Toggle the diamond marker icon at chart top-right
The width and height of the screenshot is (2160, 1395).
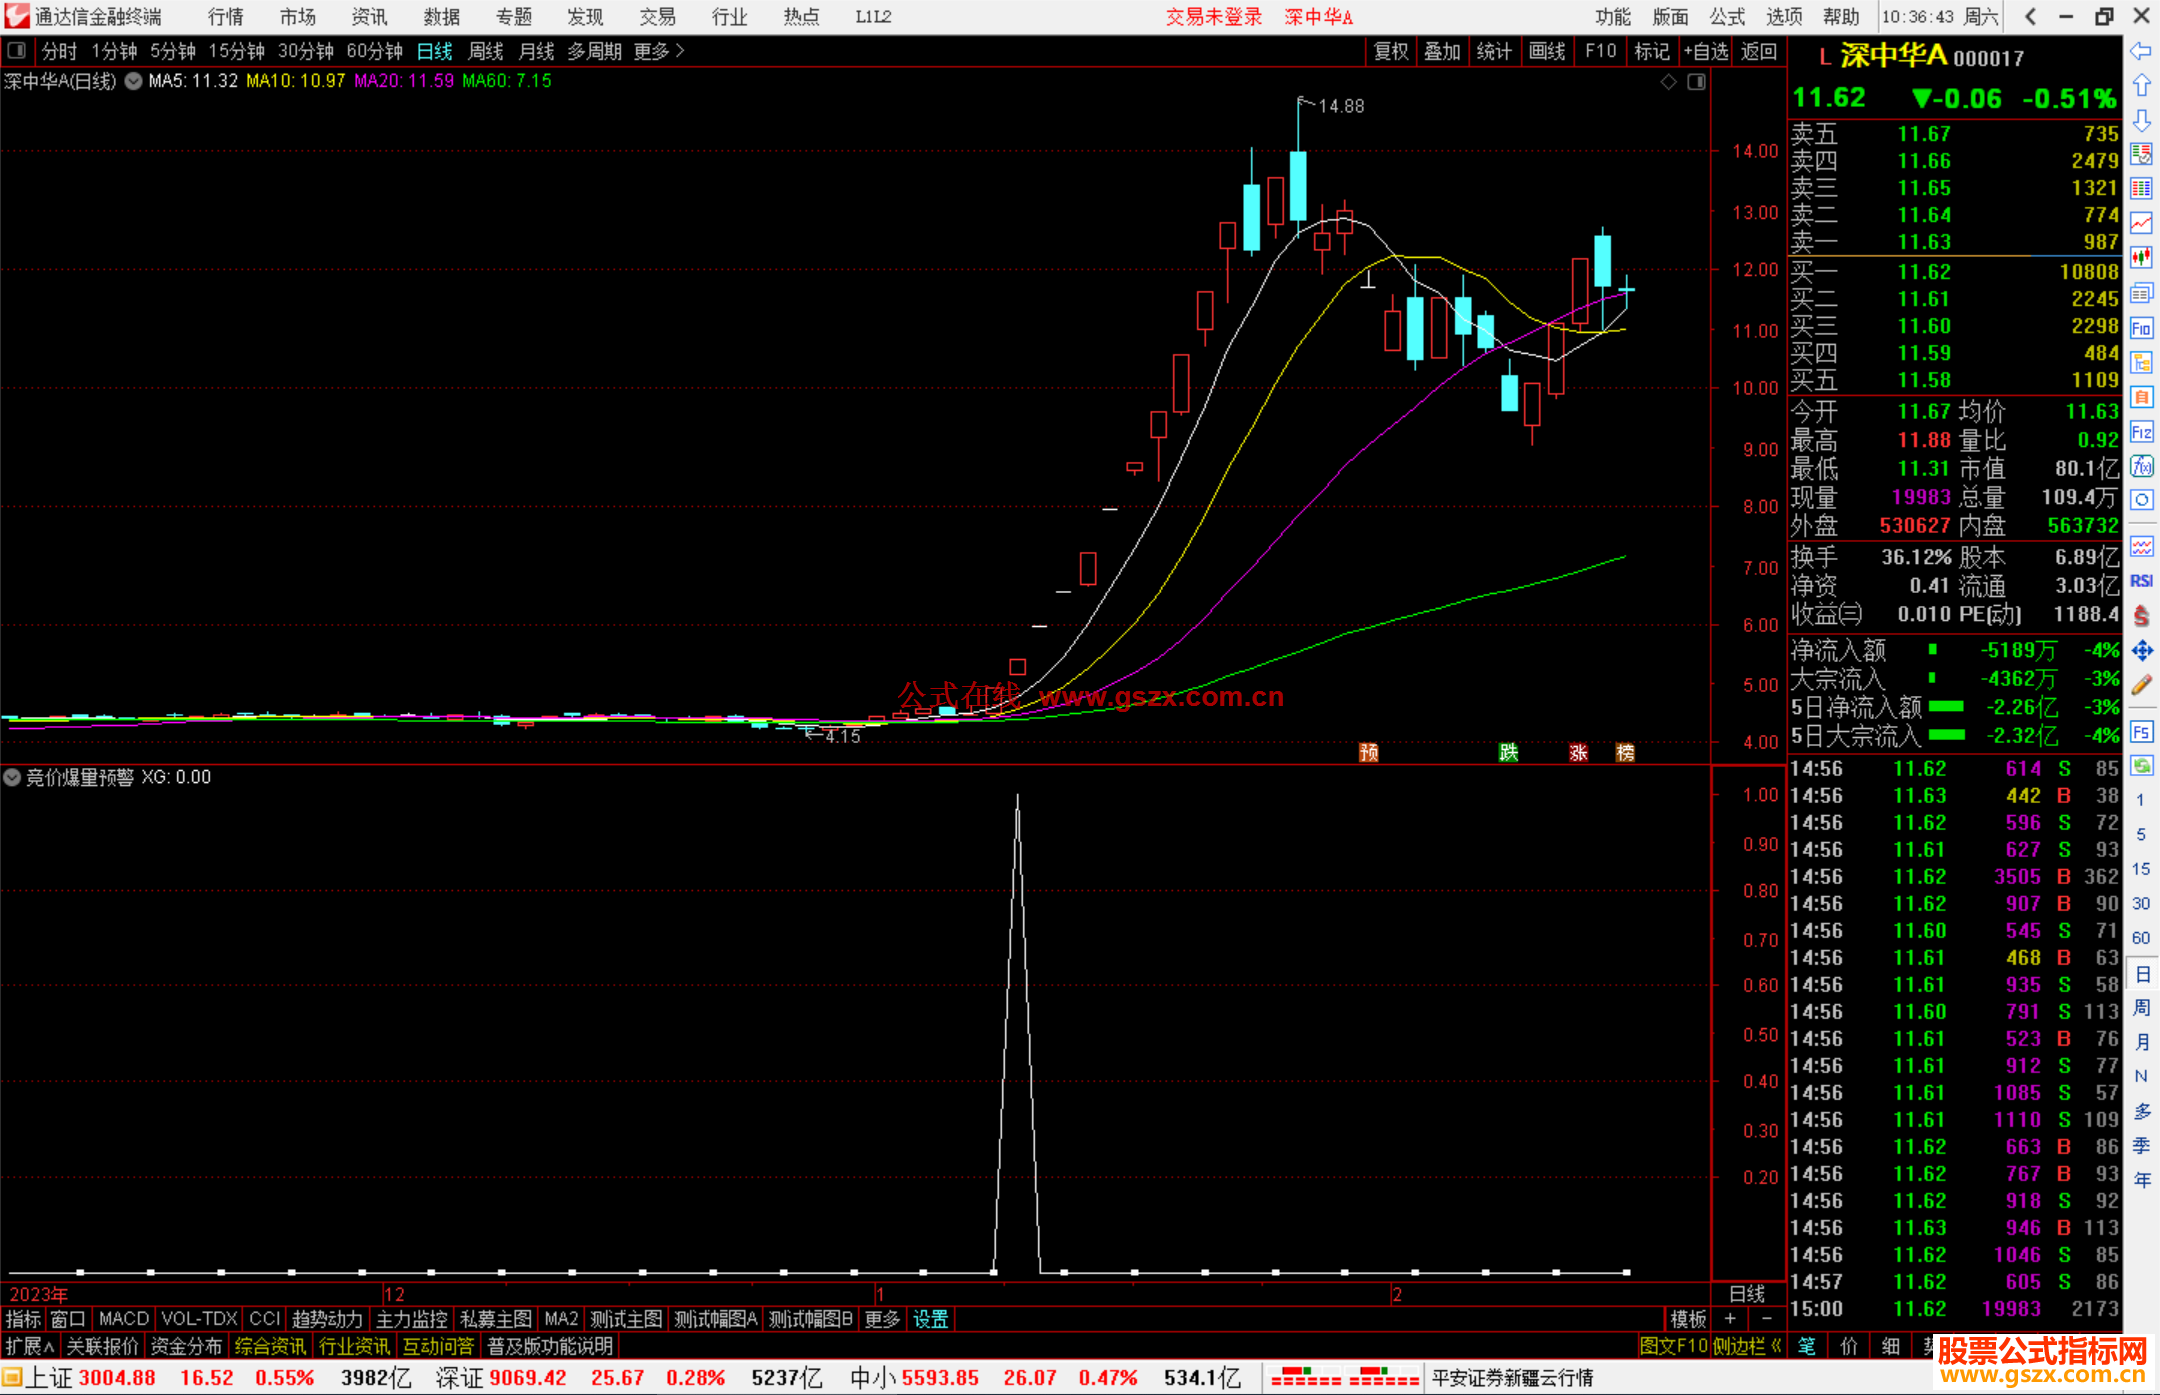pos(1668,82)
